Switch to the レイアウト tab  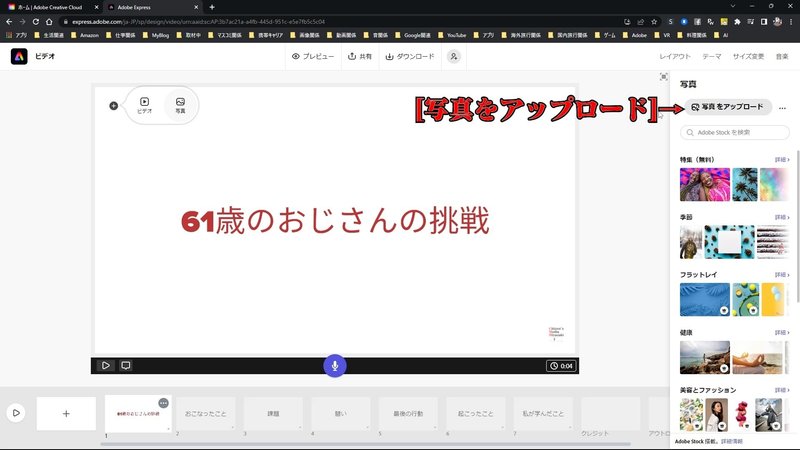click(674, 56)
